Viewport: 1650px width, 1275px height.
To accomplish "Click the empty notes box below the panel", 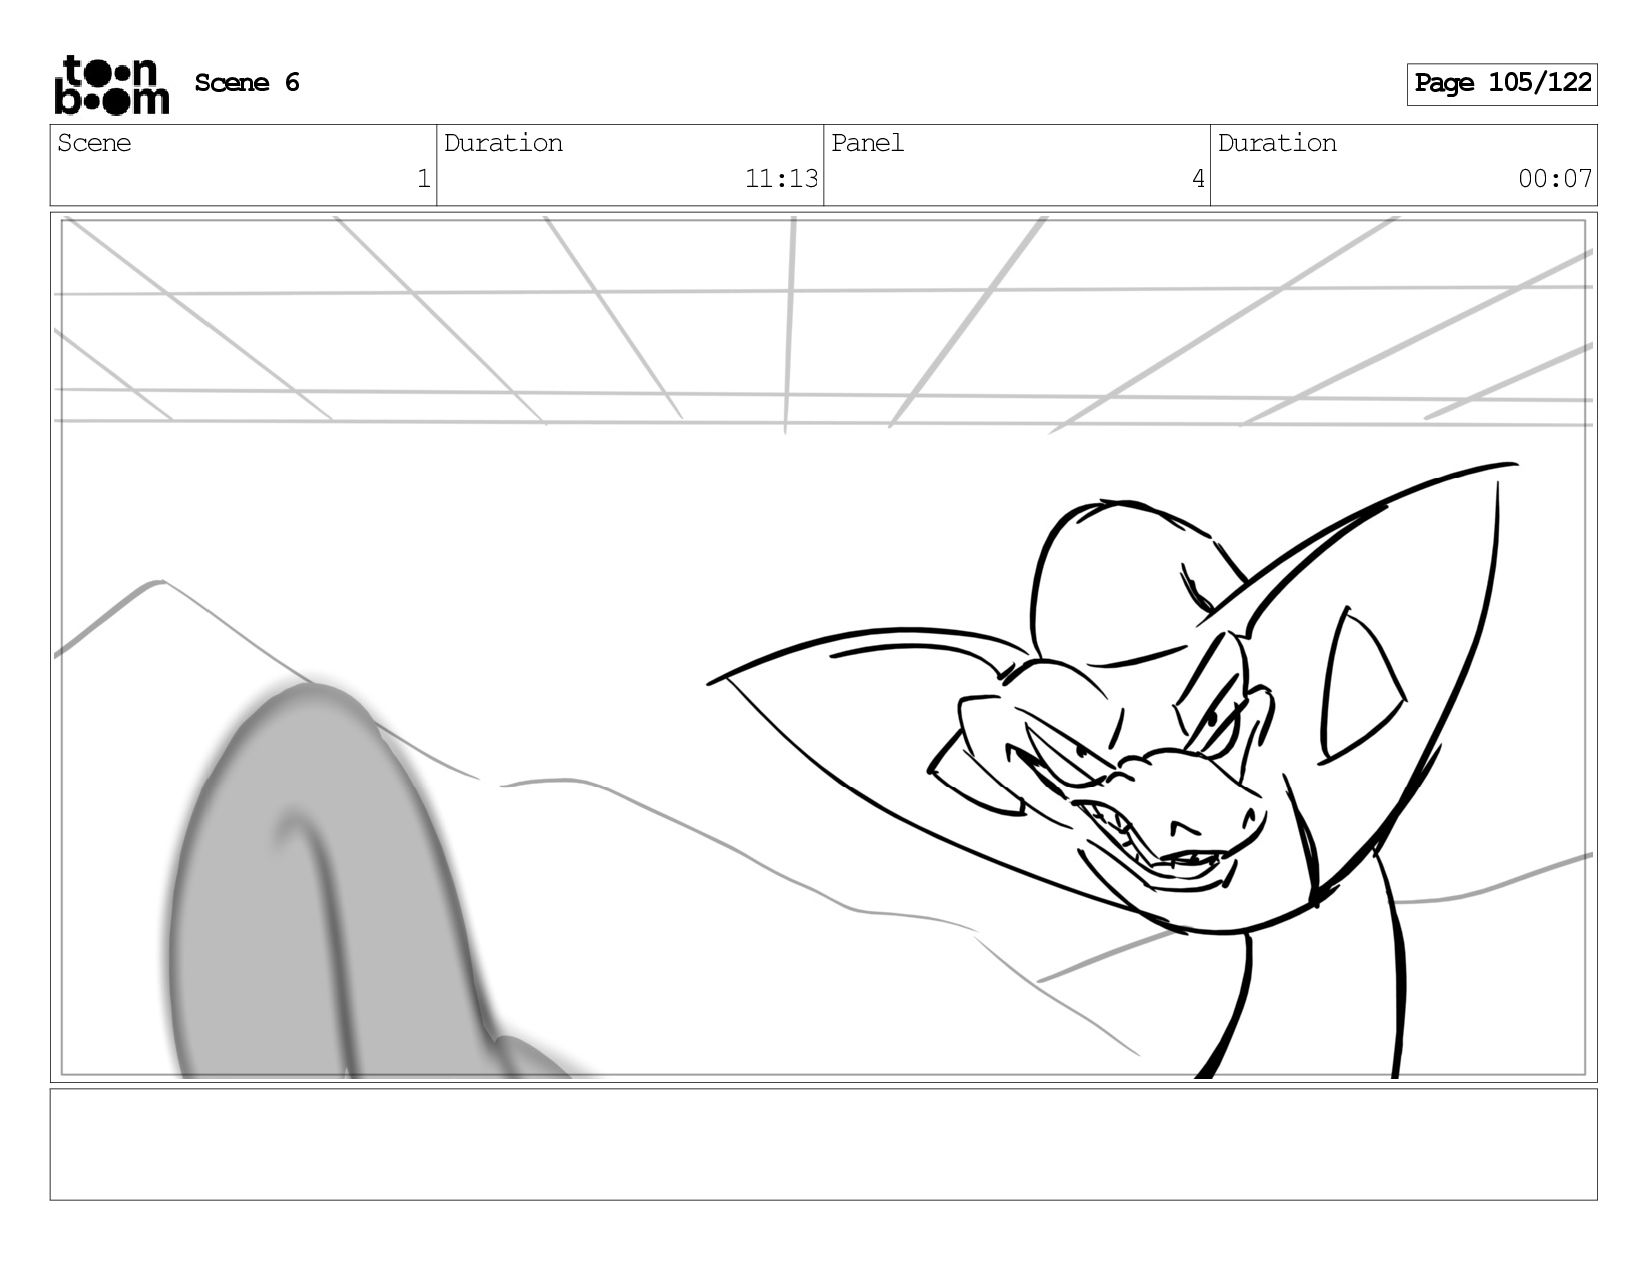I will (x=824, y=1144).
